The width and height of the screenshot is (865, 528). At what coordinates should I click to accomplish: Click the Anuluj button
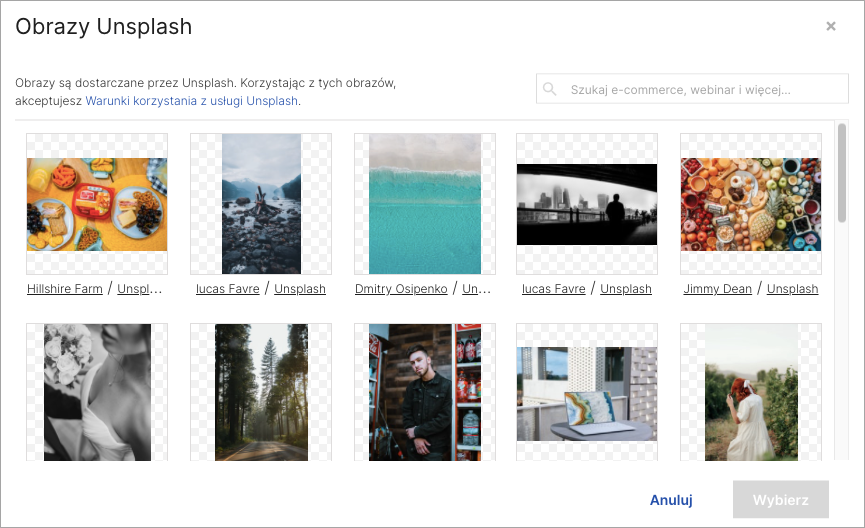[671, 500]
